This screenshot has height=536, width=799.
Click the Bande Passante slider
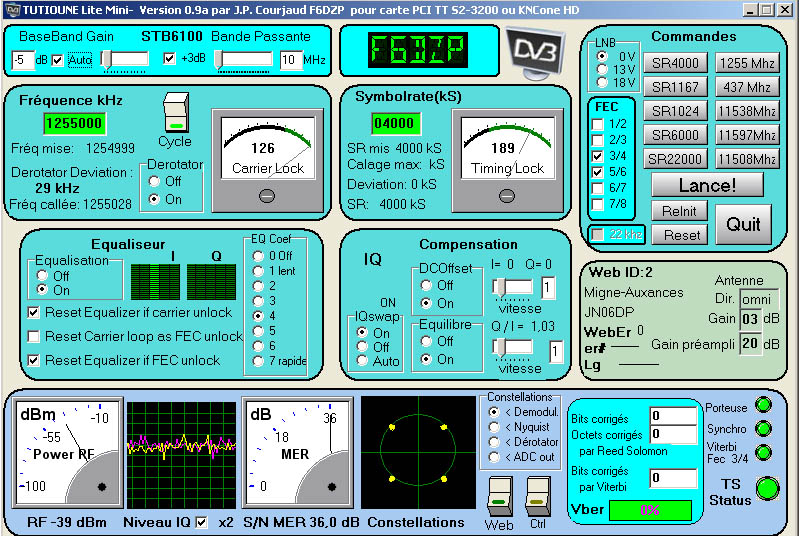click(244, 60)
